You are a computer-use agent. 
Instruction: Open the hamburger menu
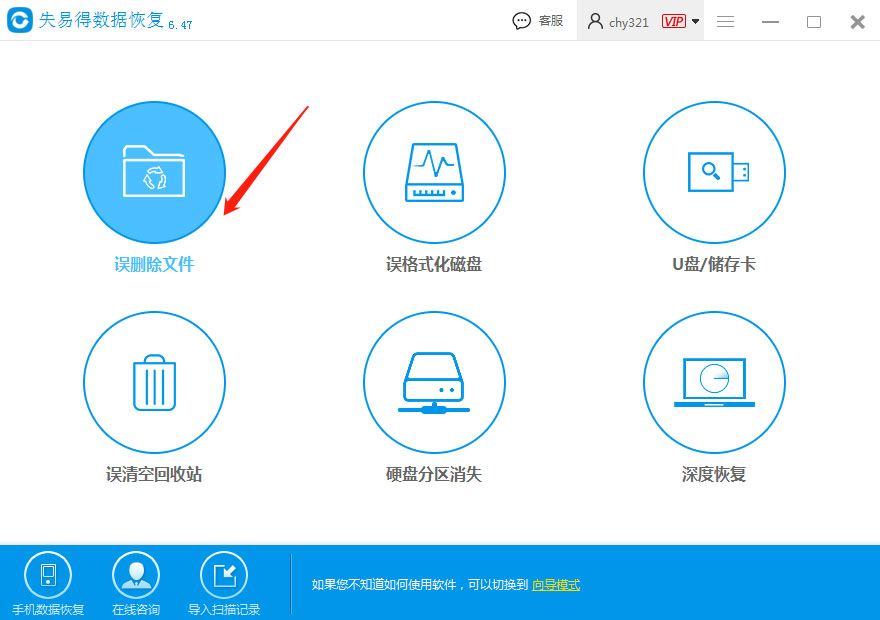725,20
